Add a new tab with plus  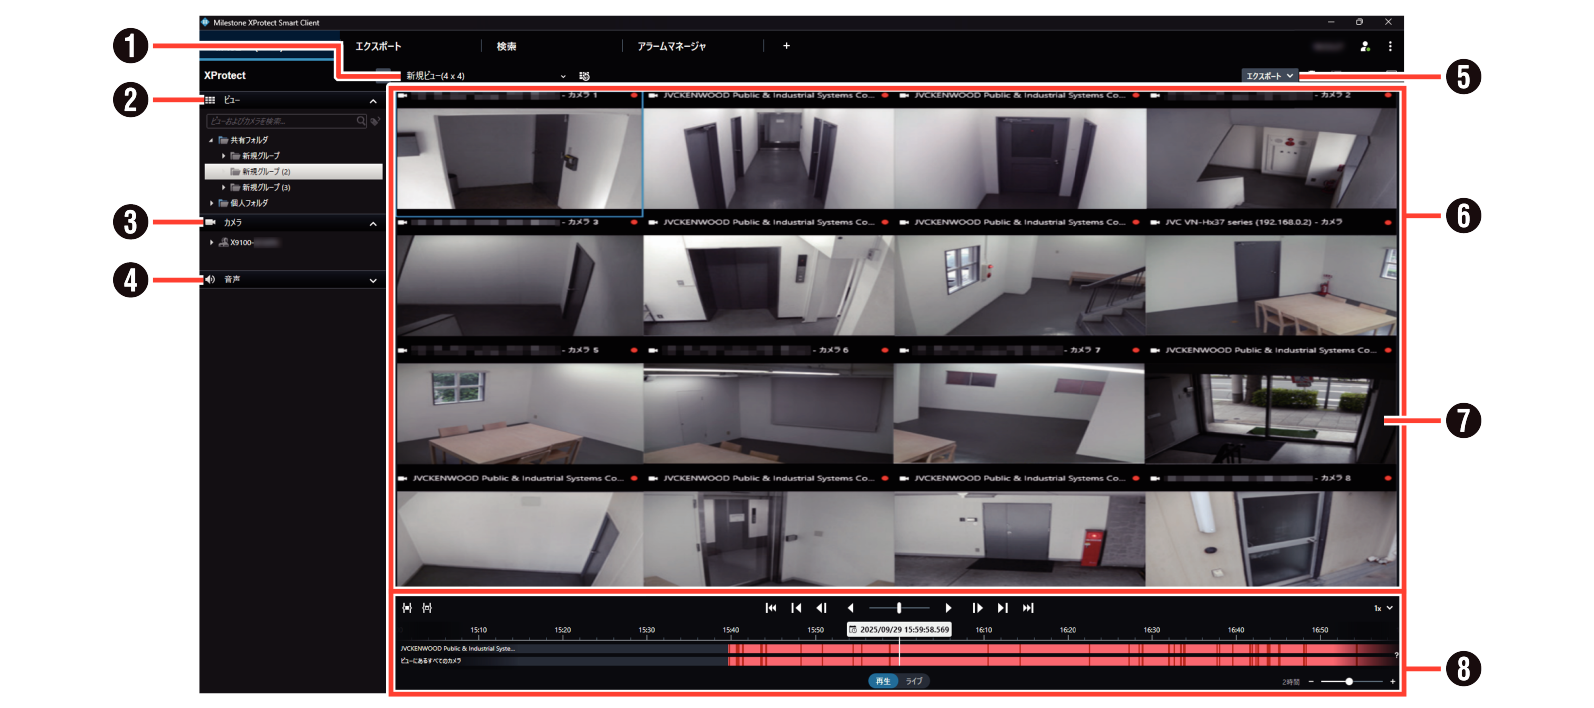point(786,46)
